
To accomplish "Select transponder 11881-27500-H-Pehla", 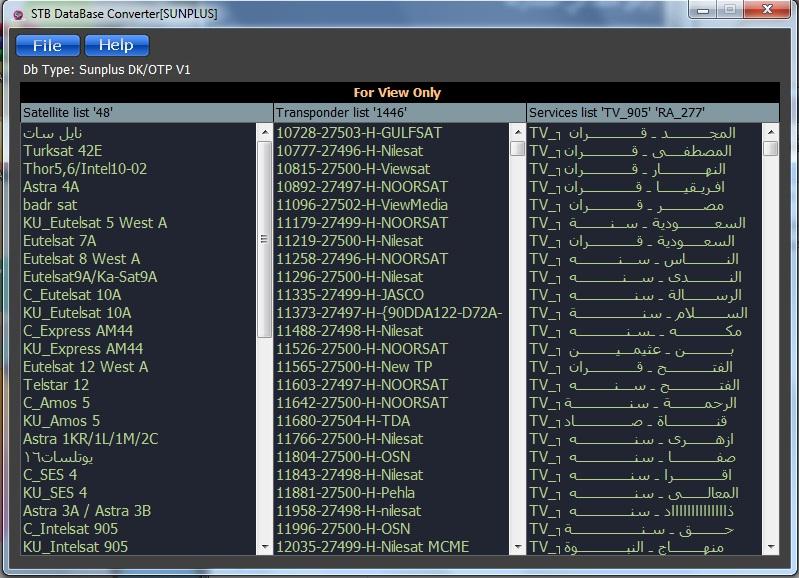I will (391, 493).
